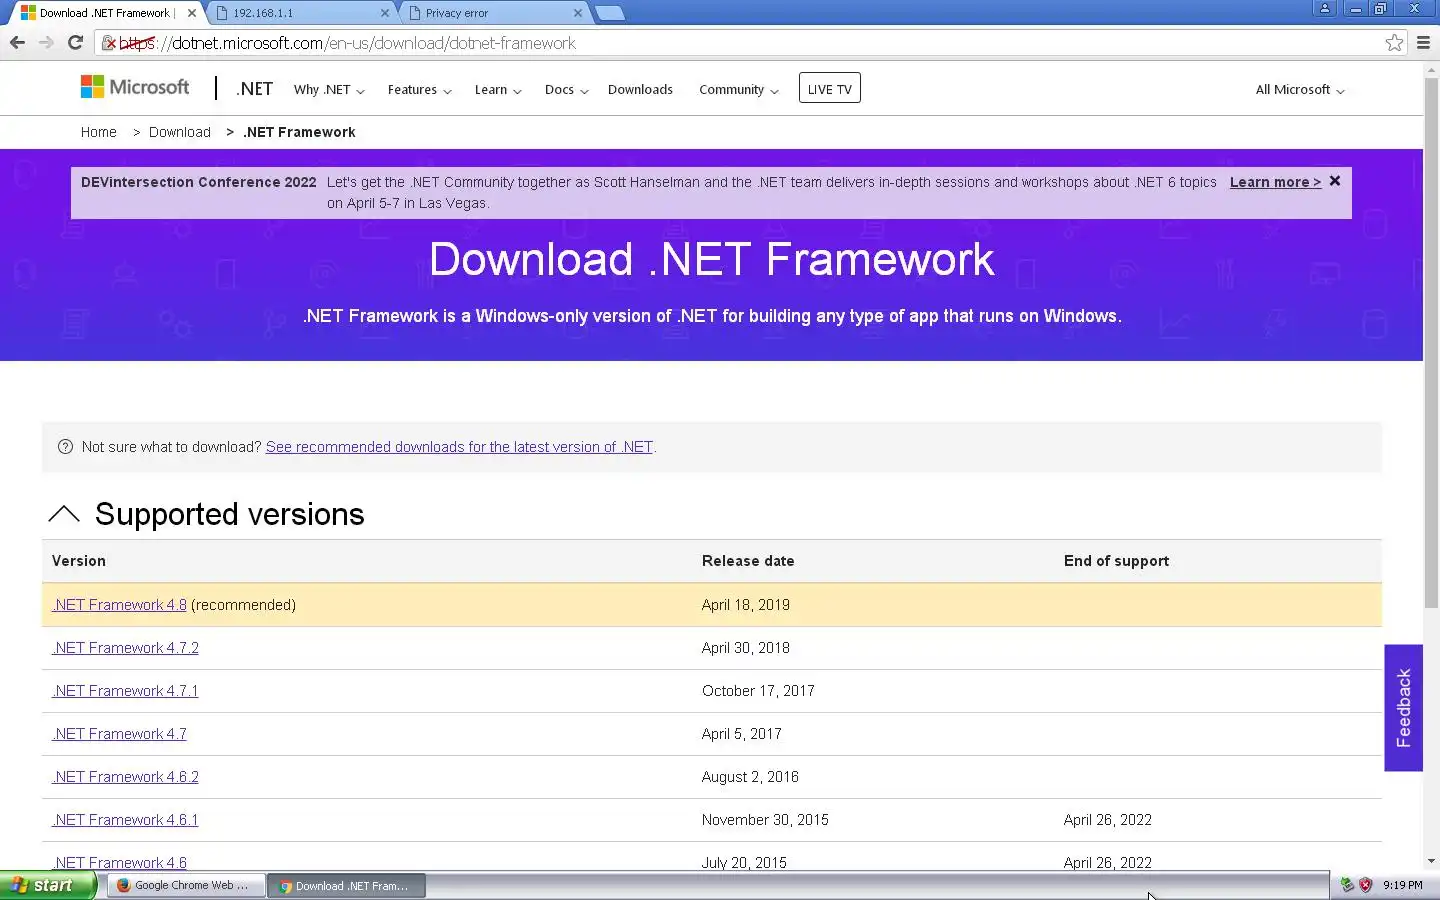This screenshot has width=1440, height=900.
Task: Click April 26, 2022 in the 4.6.1 row
Action: pyautogui.click(x=1108, y=820)
